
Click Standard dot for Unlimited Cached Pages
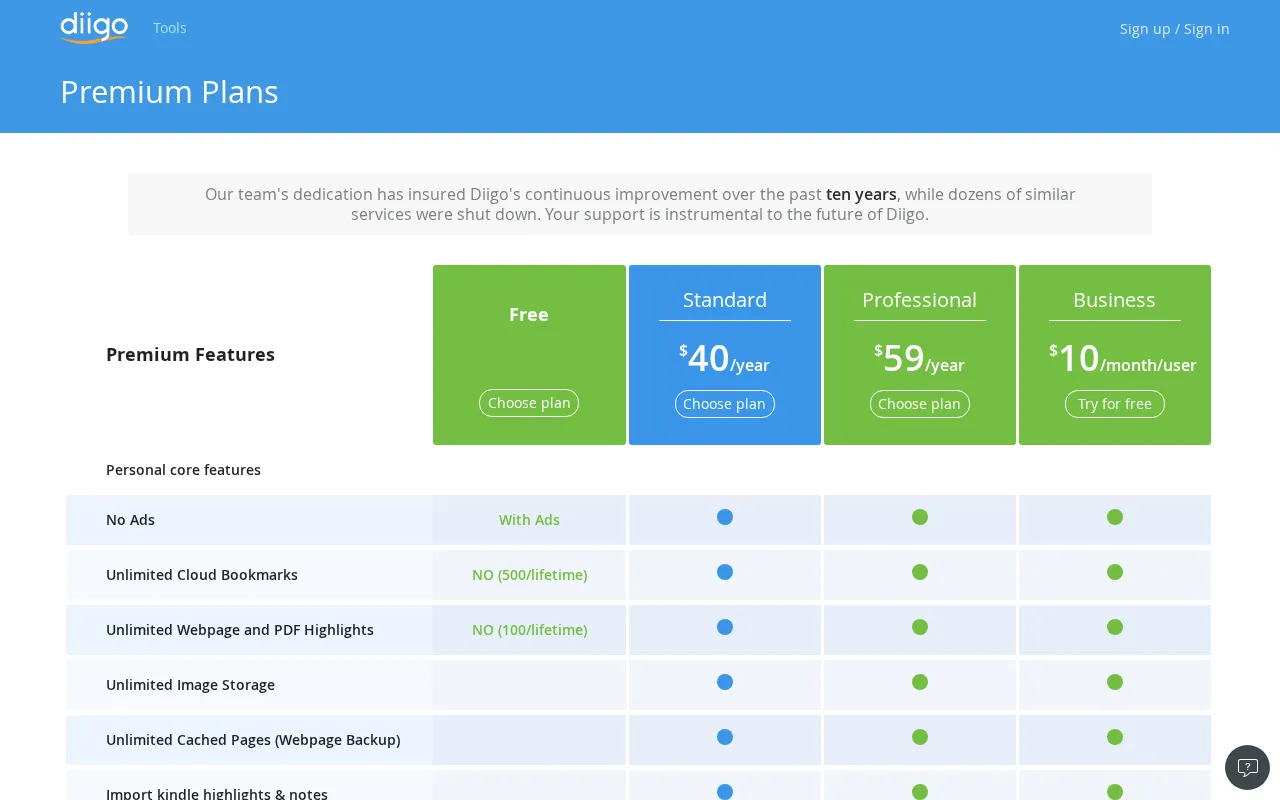click(x=725, y=737)
